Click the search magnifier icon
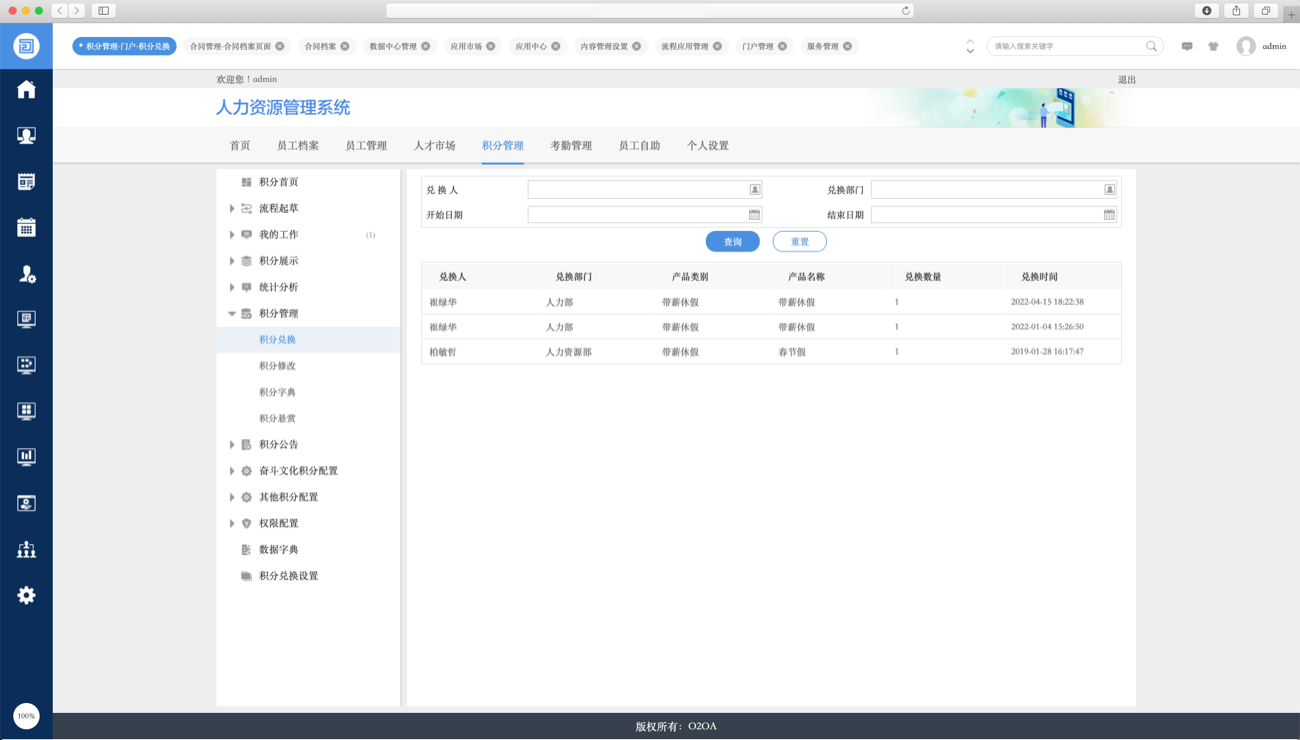 point(1151,46)
